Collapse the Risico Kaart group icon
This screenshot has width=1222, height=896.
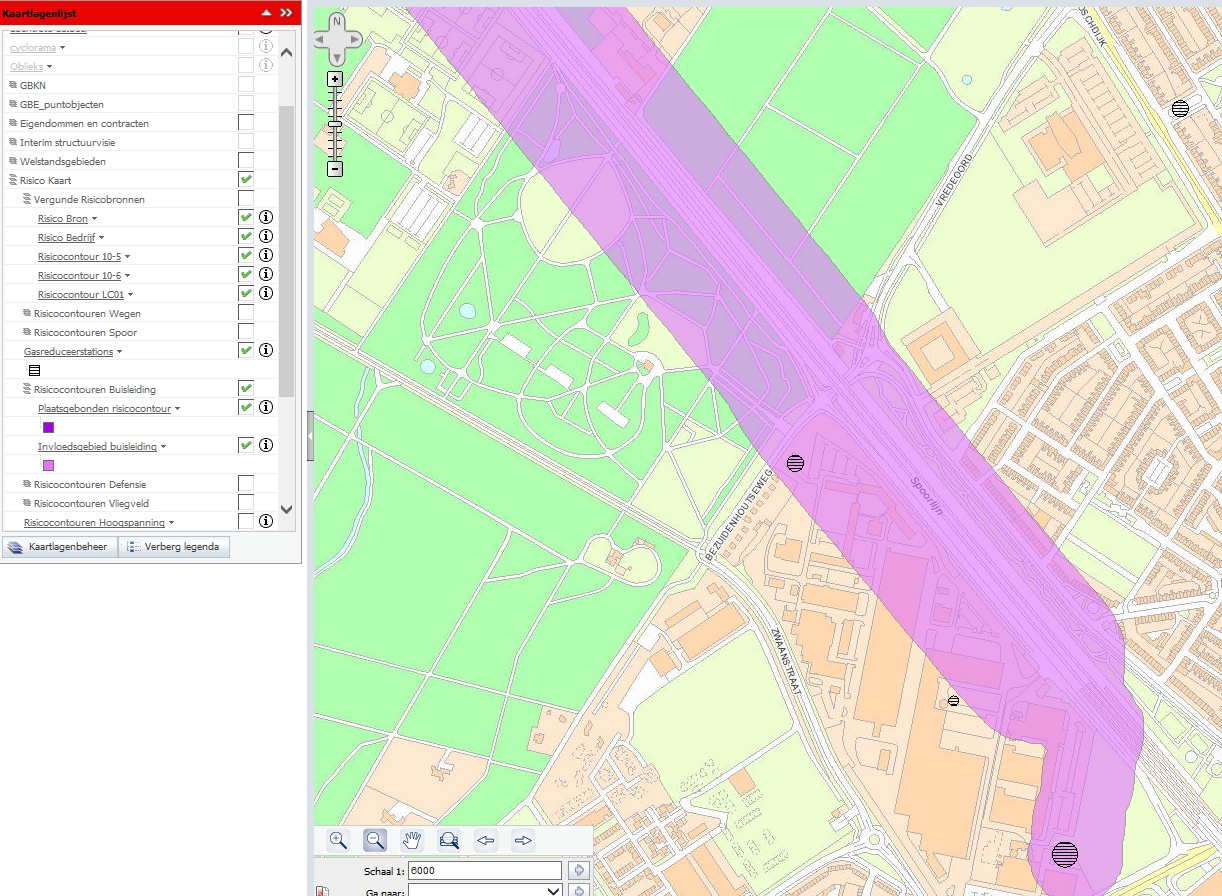(14, 180)
